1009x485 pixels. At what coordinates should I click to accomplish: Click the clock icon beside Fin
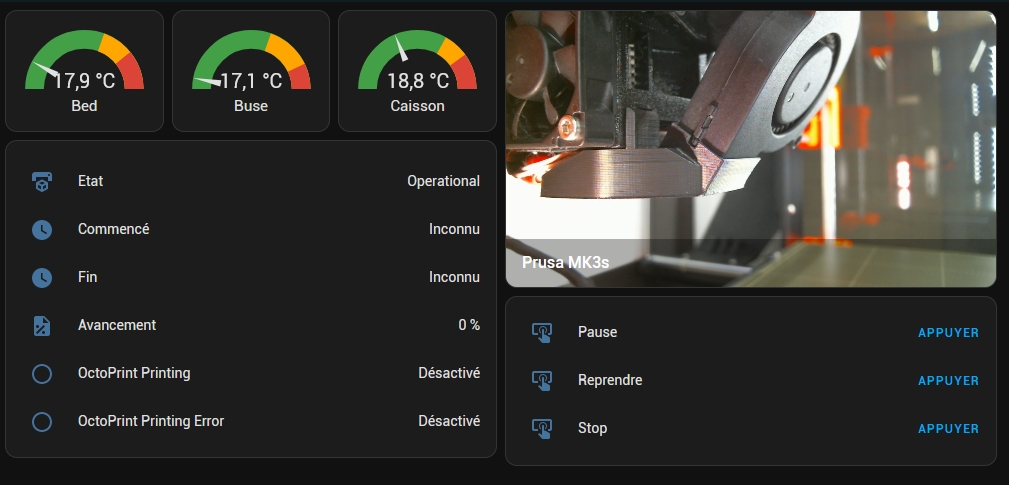point(42,277)
